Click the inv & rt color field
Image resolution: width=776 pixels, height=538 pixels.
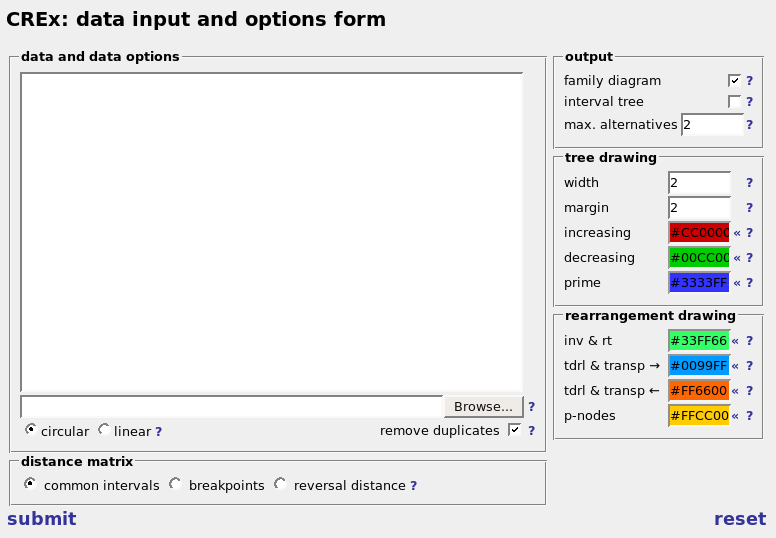coord(699,341)
